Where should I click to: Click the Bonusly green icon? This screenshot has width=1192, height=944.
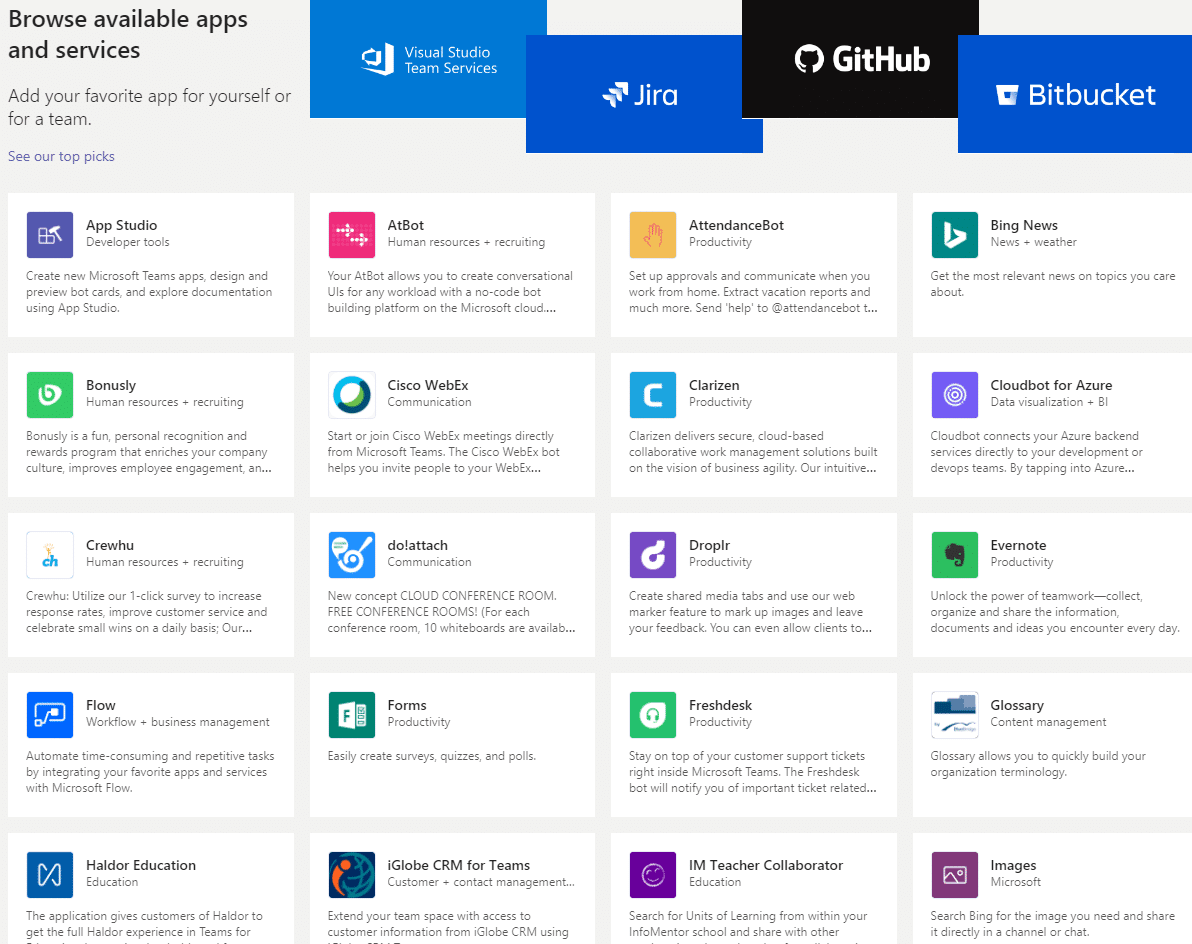(49, 394)
